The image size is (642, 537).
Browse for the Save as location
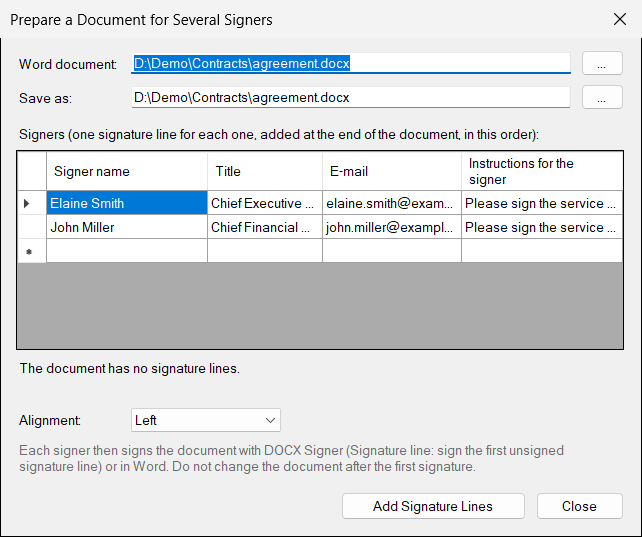point(602,97)
